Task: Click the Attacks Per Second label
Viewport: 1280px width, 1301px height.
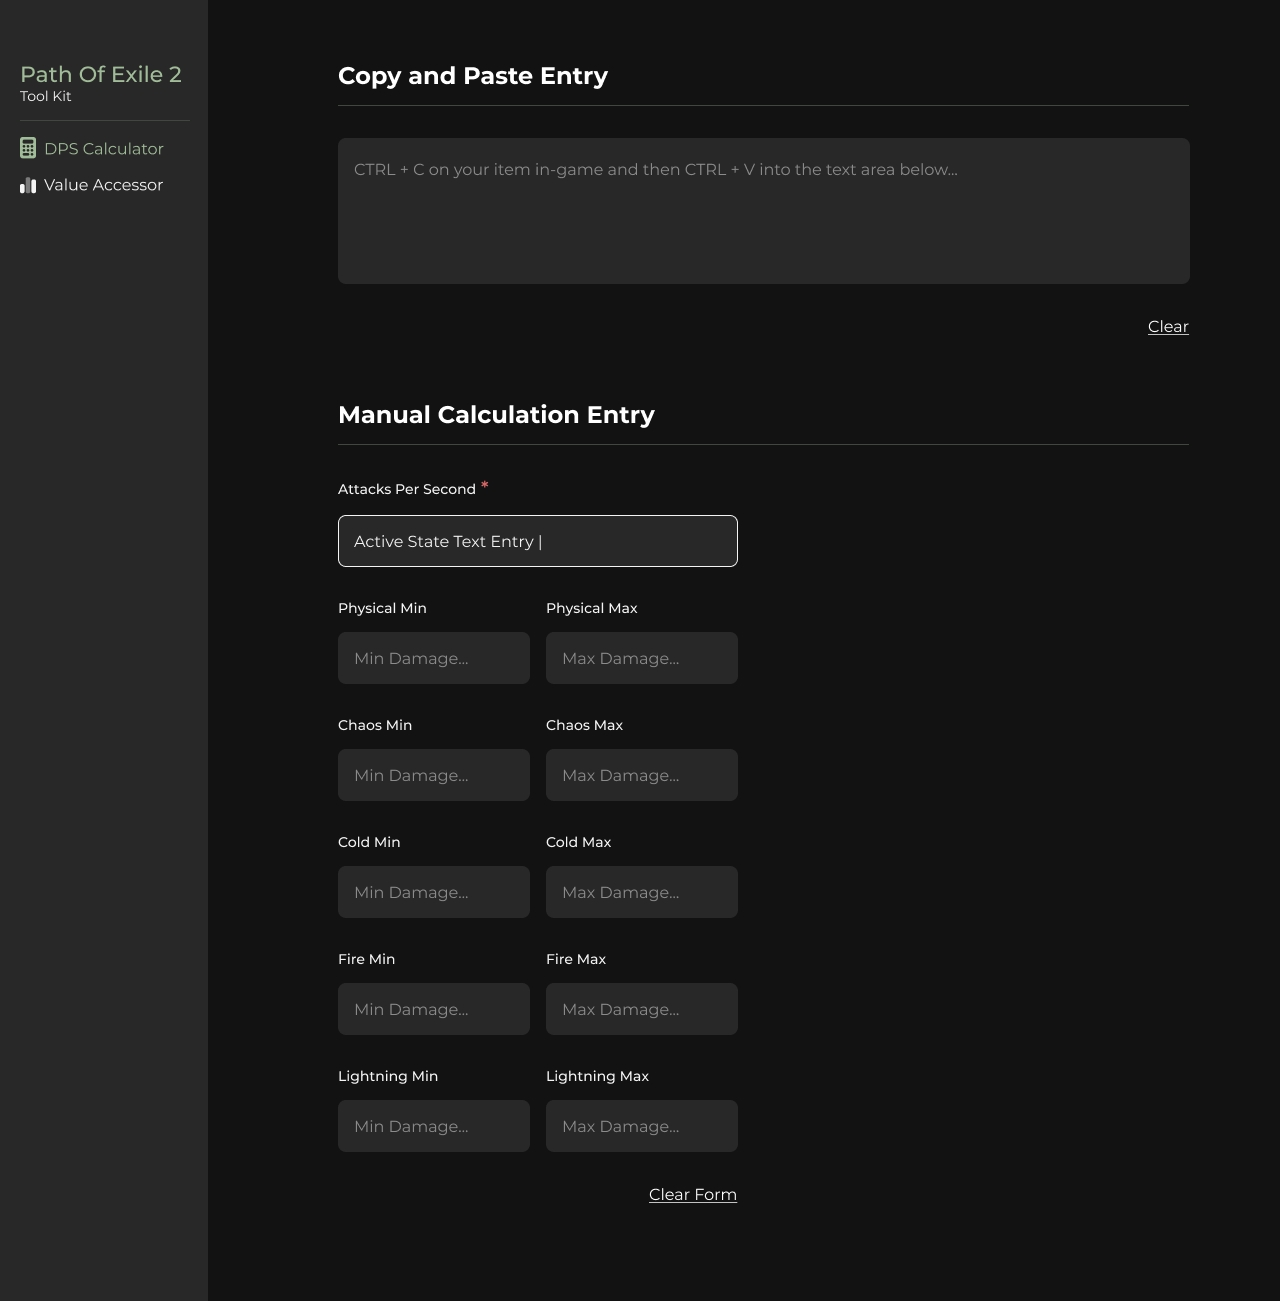Action: pos(407,489)
